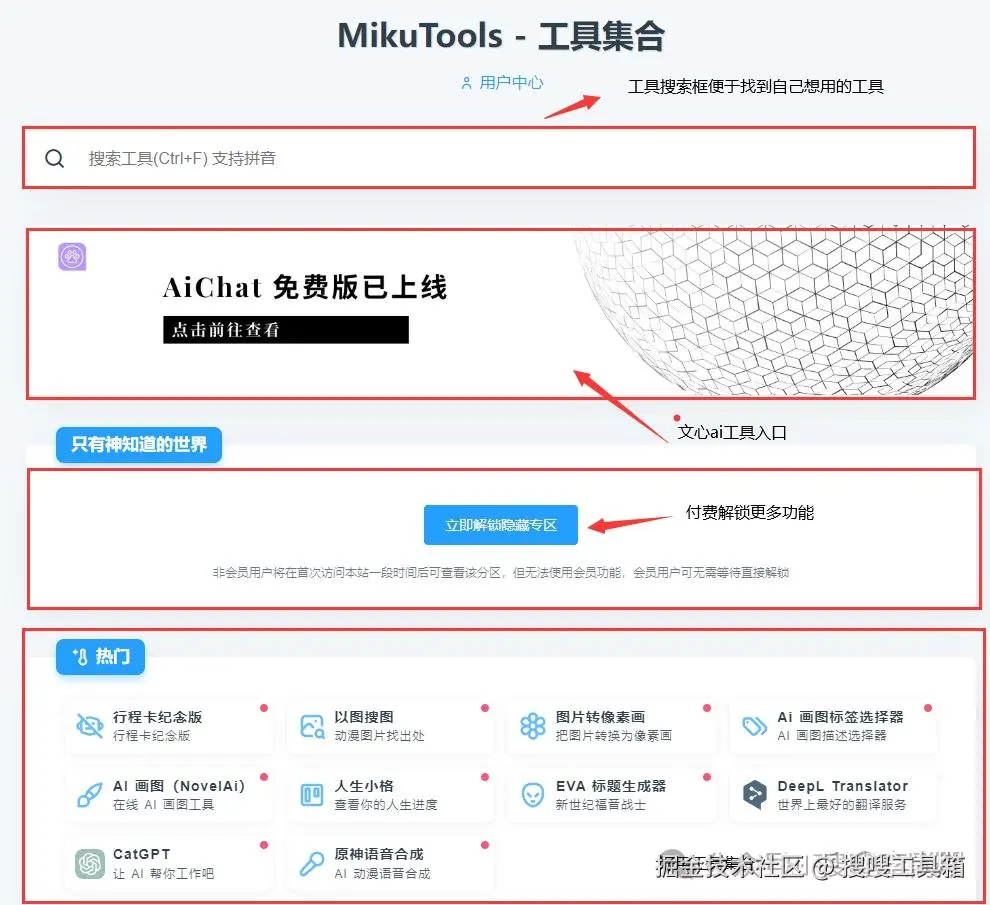Image resolution: width=990 pixels, height=905 pixels.
Task: Open the 原神语音合成 tool title
Action: [x=379, y=854]
